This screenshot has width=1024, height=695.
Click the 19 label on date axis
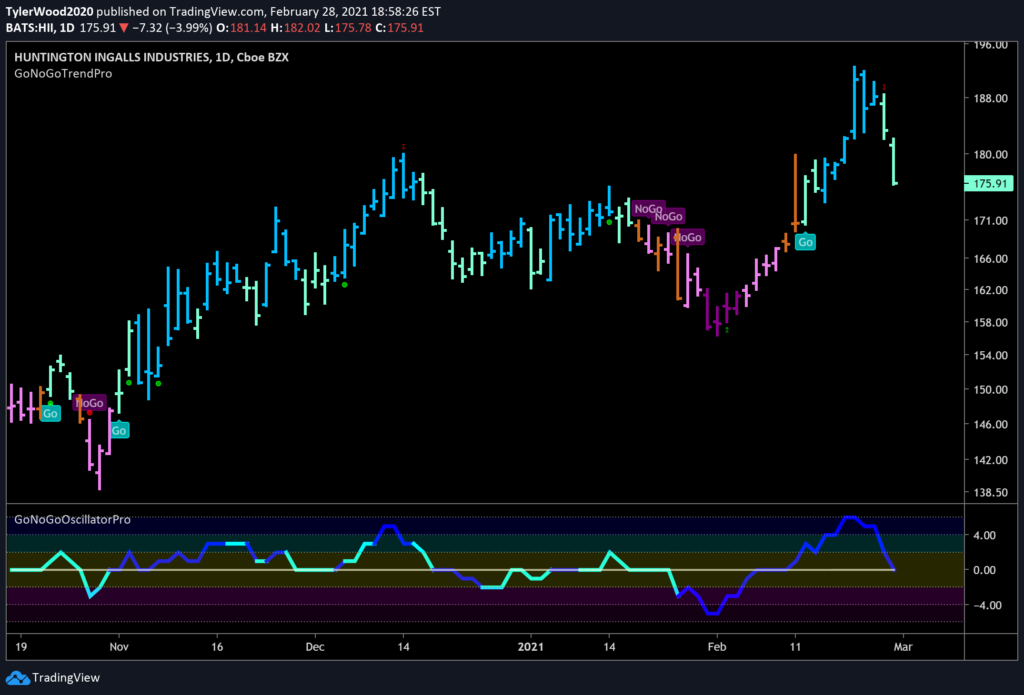tap(20, 647)
